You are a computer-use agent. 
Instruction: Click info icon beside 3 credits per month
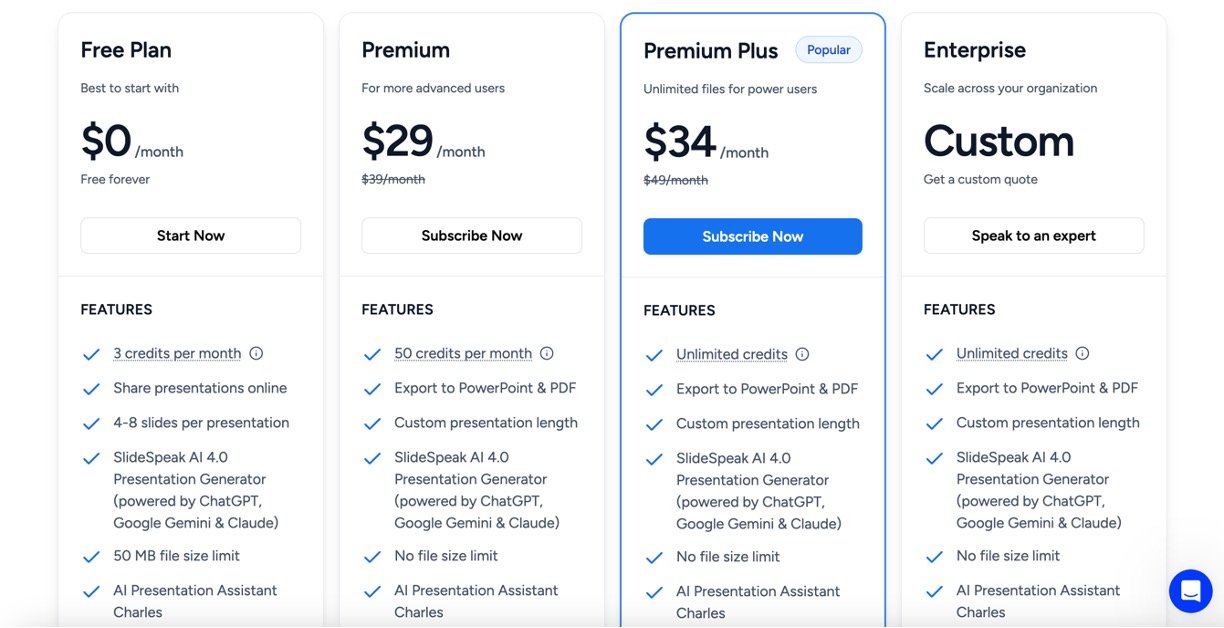[x=256, y=353]
